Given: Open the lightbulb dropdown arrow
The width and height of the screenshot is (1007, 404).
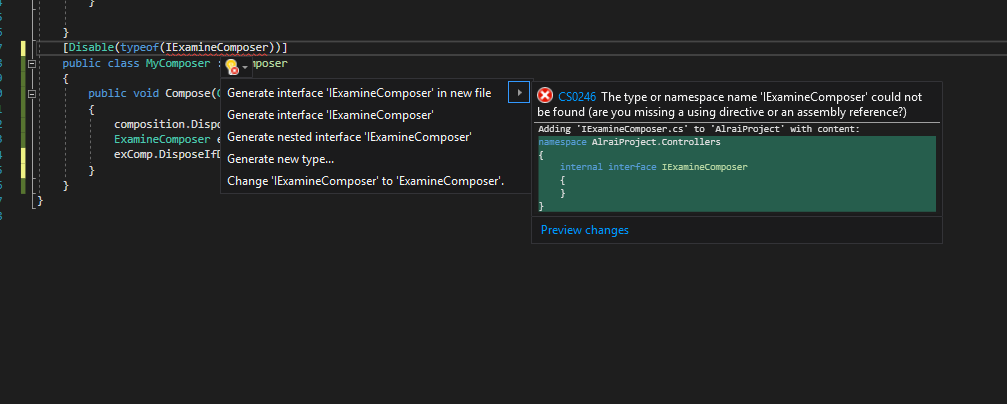Looking at the screenshot, I should 245,66.
